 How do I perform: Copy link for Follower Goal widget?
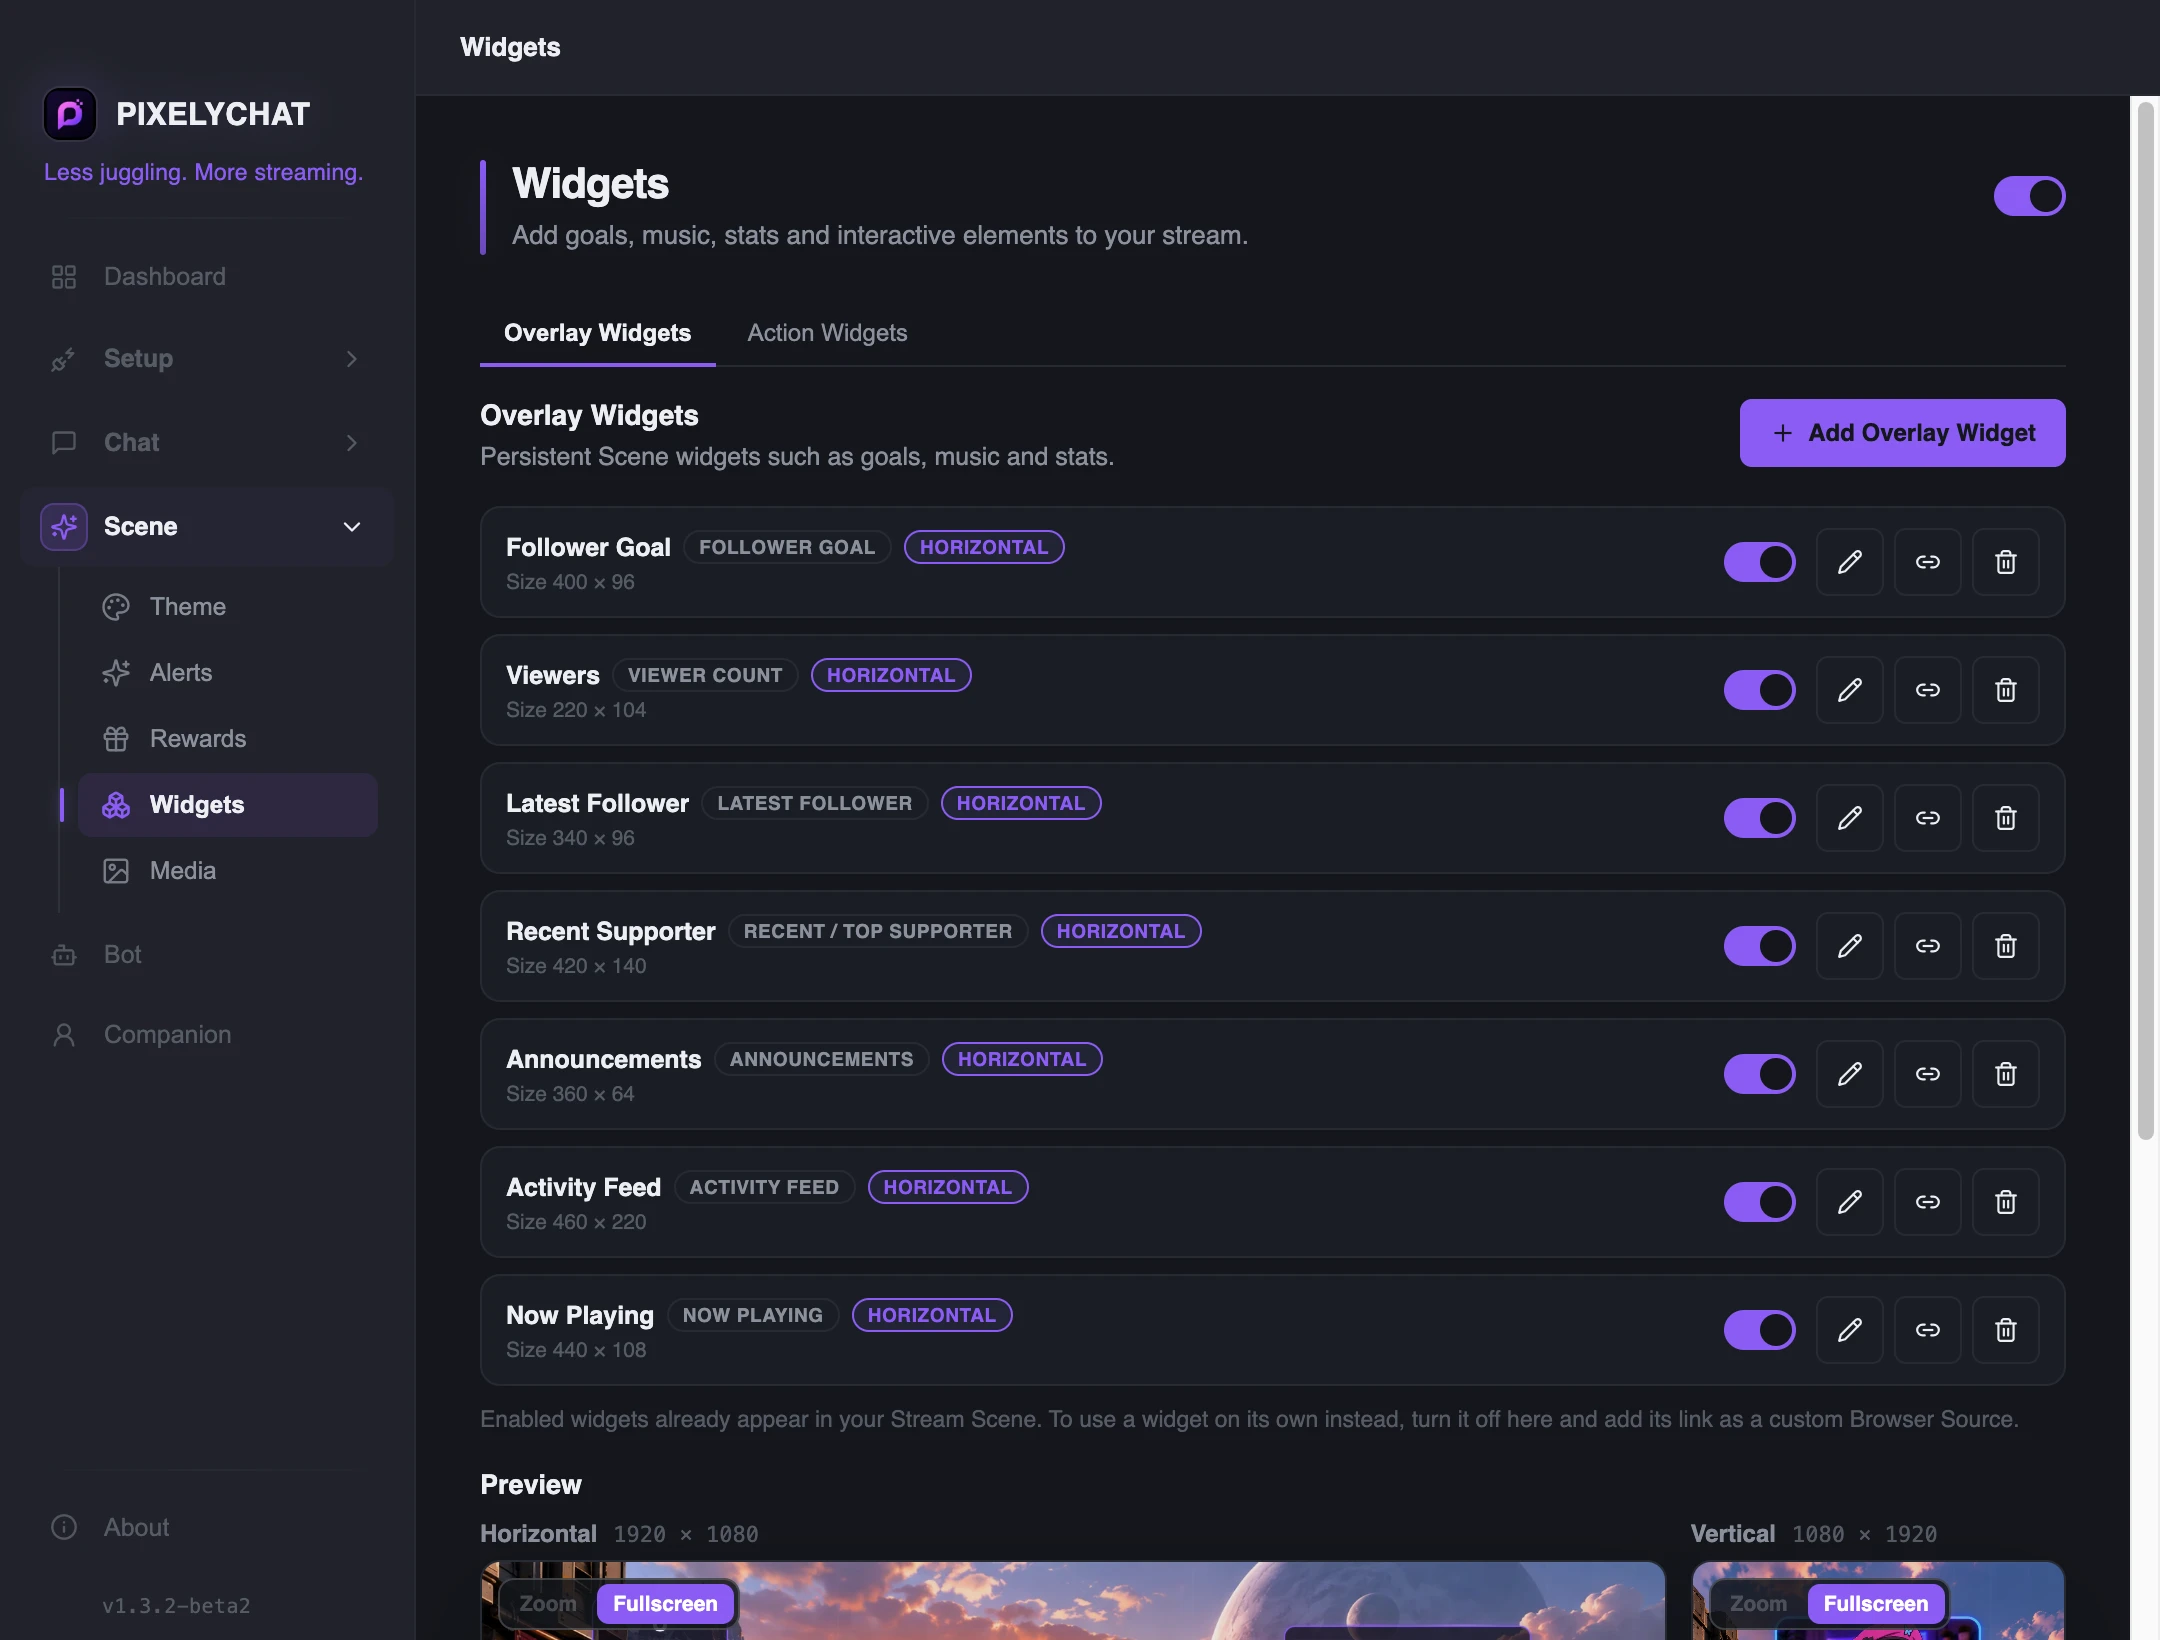click(x=1927, y=562)
